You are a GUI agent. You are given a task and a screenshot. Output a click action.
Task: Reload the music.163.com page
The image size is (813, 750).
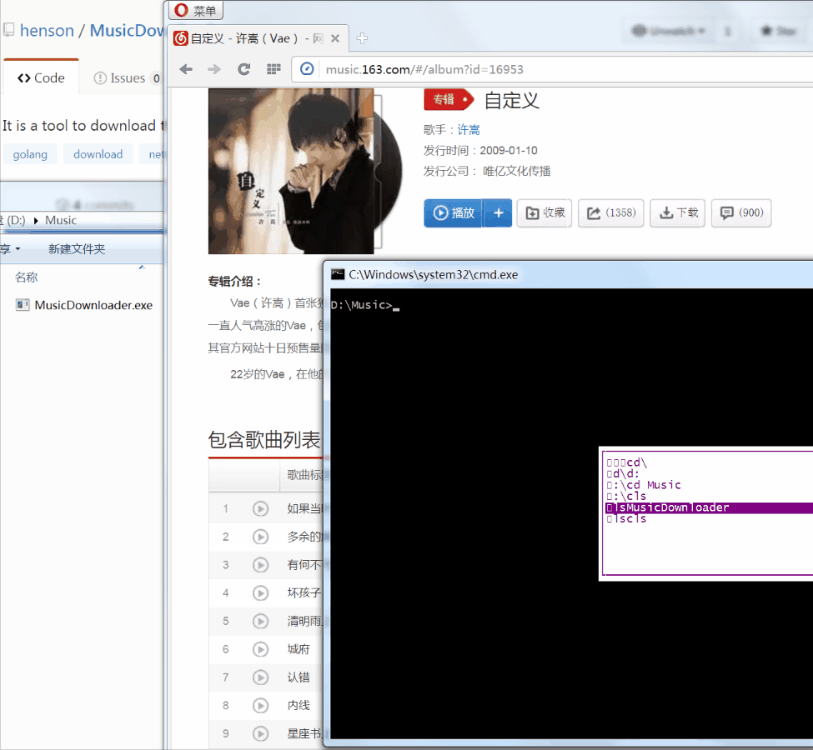pos(244,69)
